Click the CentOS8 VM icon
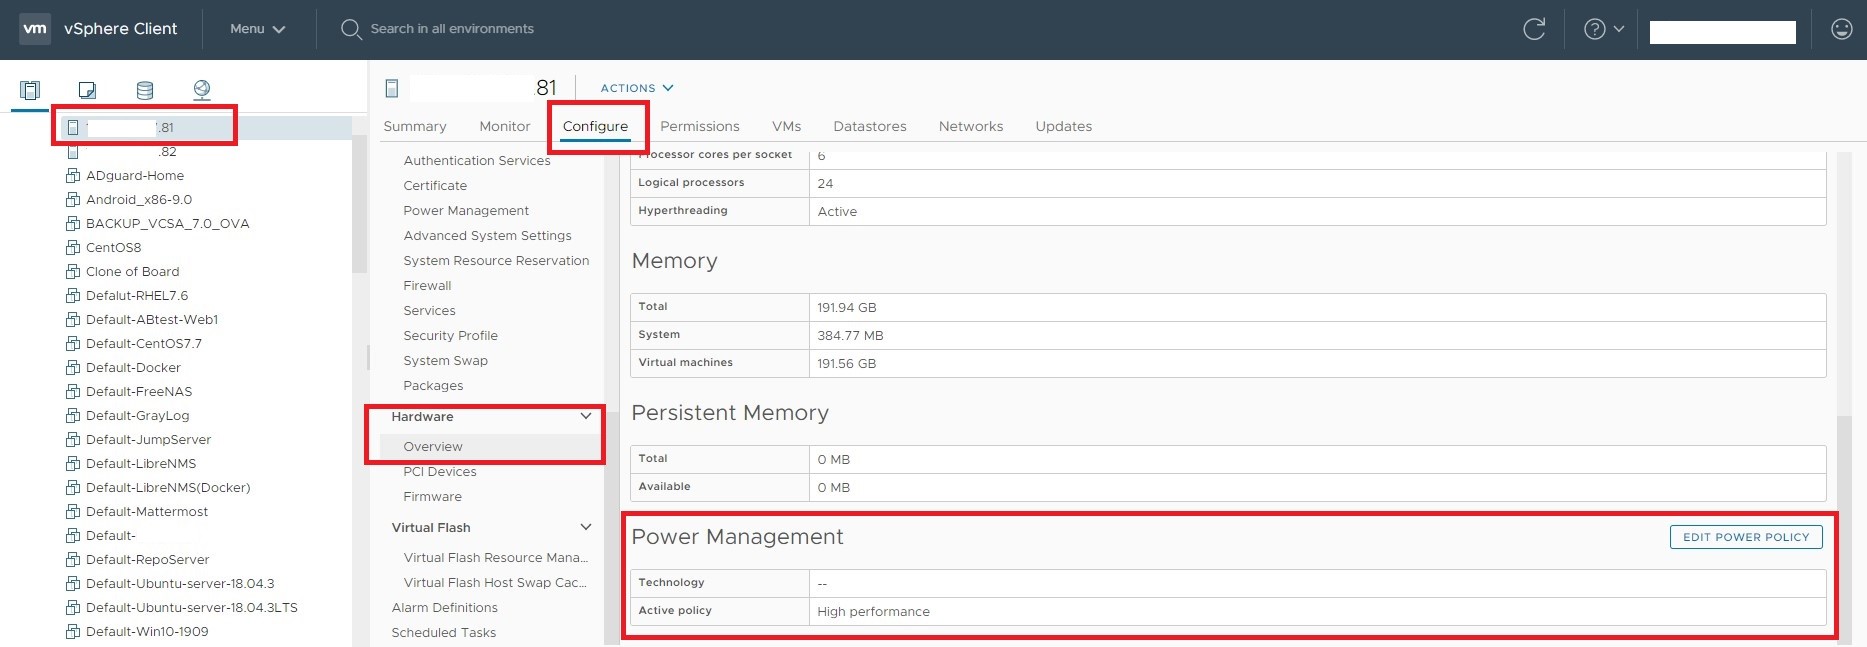The height and width of the screenshot is (647, 1867). pos(73,247)
